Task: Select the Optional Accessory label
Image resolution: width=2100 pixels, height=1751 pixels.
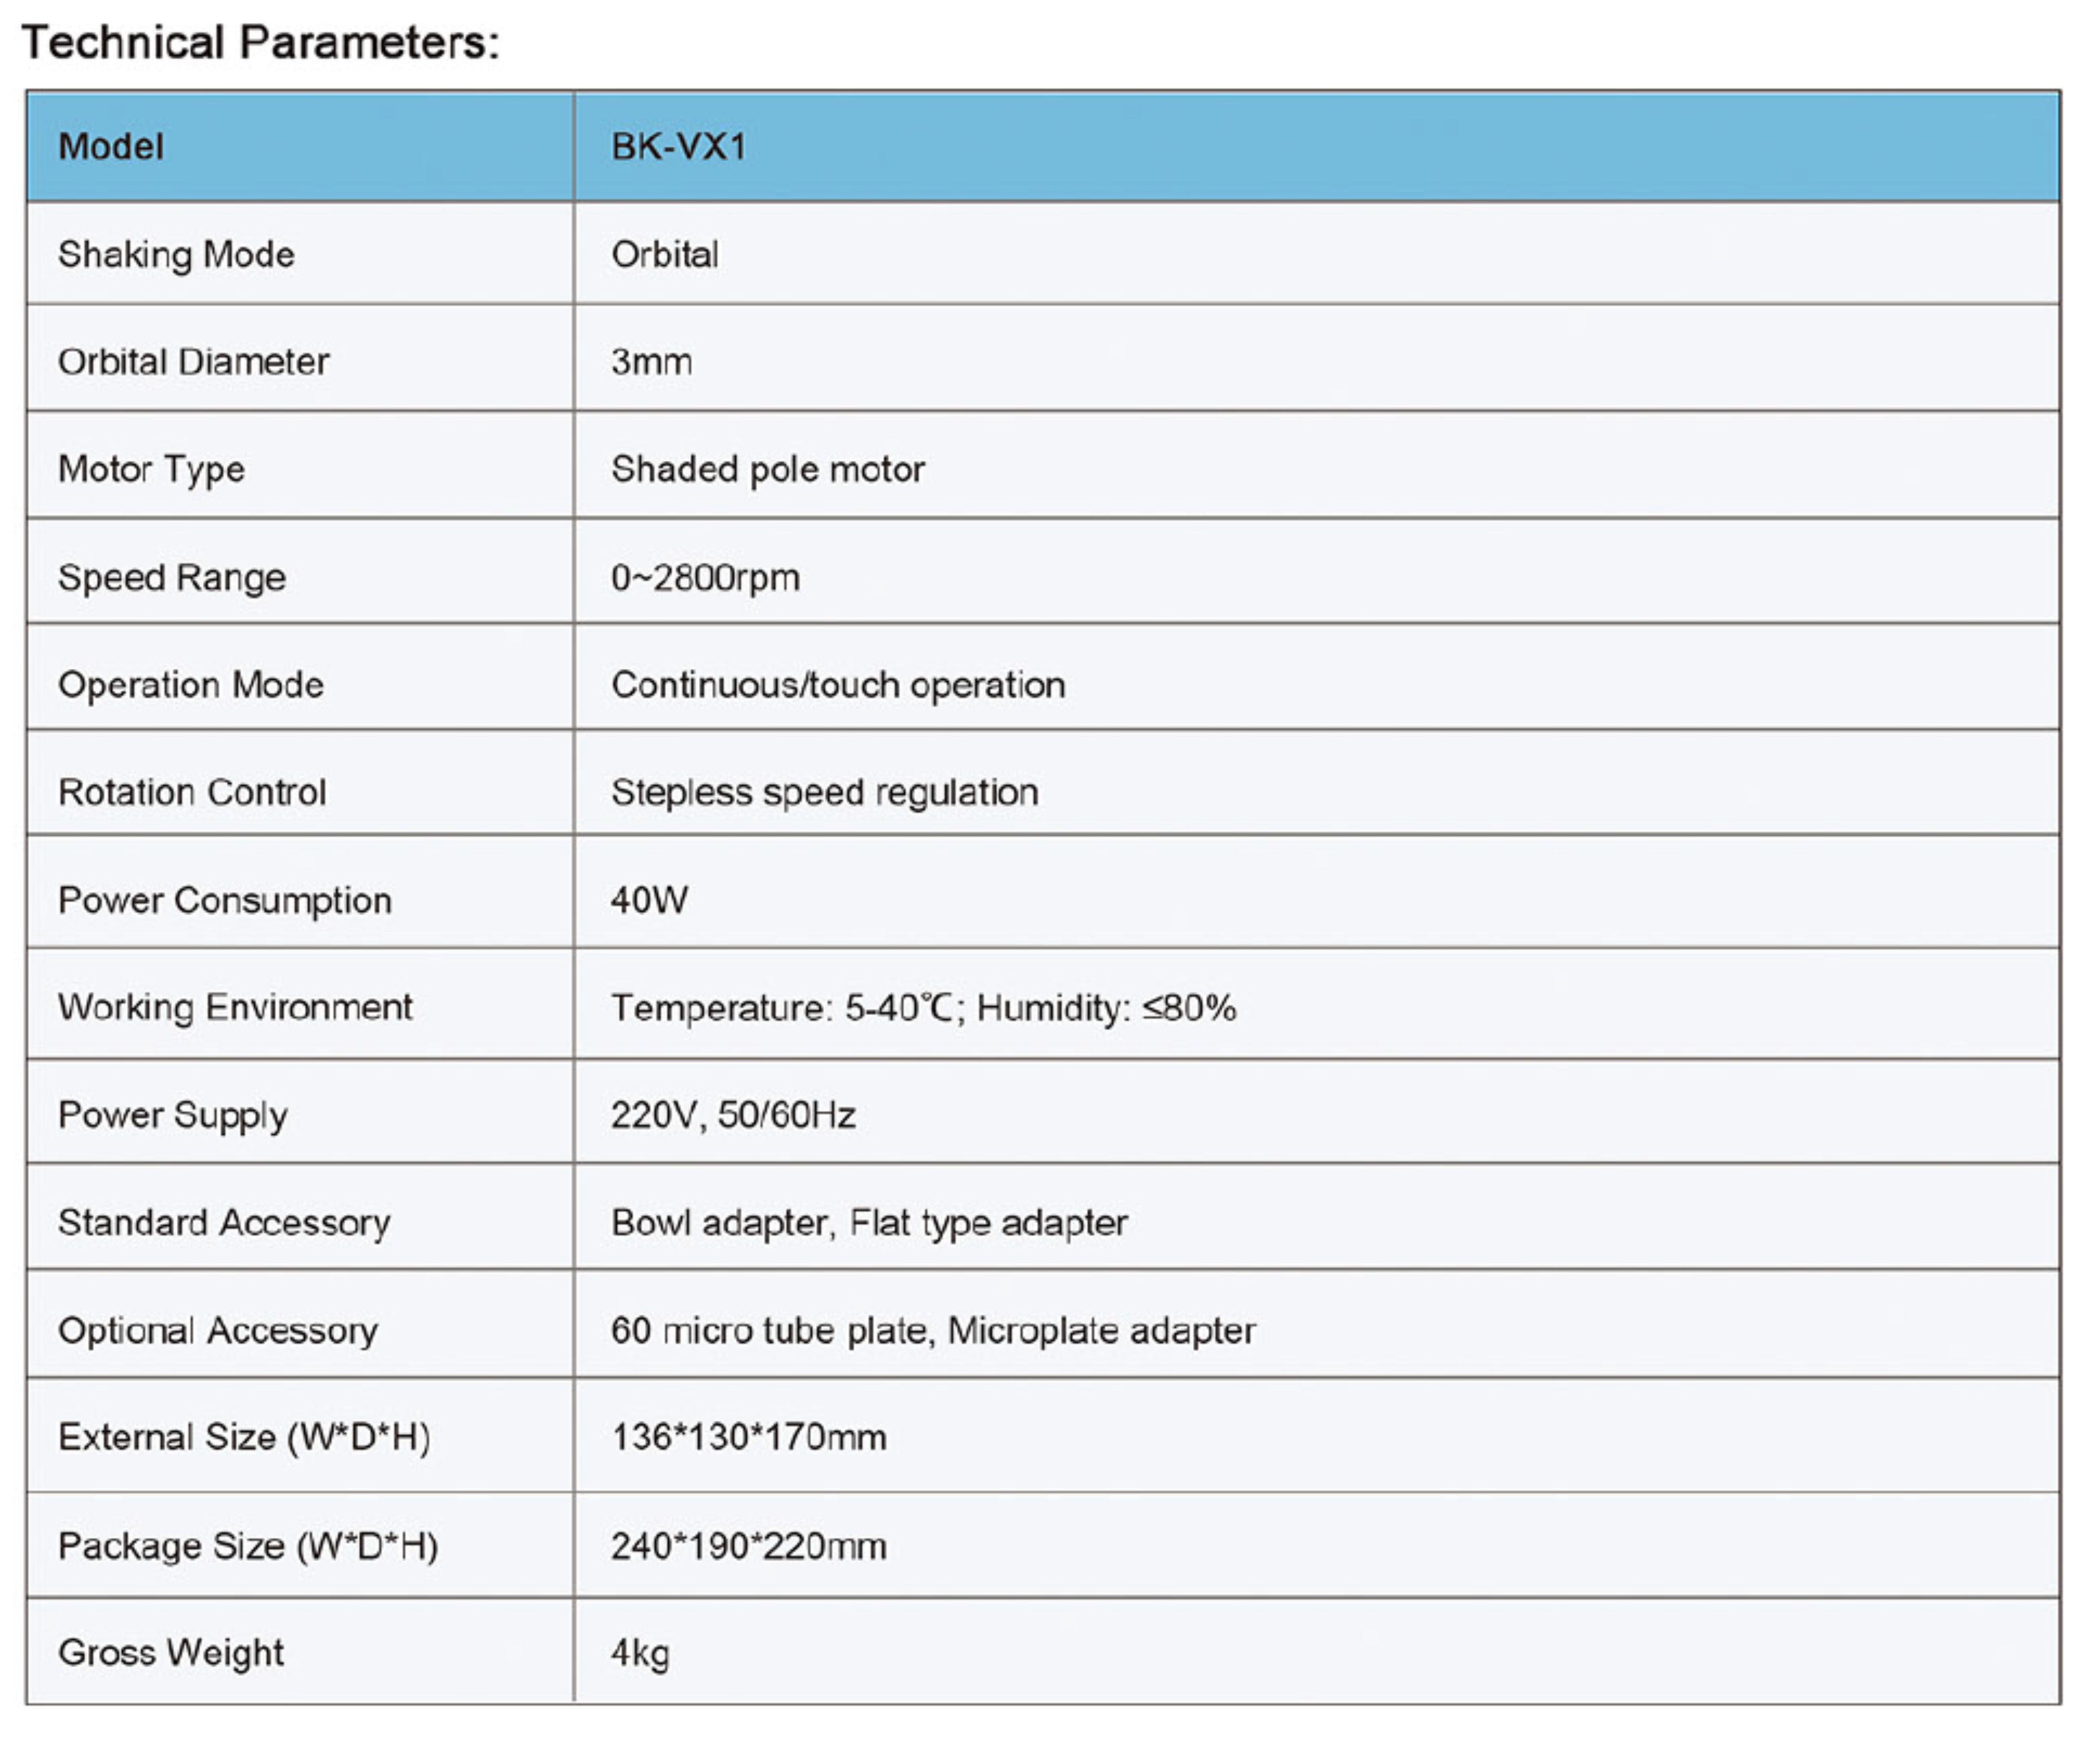Action: coord(218,1330)
